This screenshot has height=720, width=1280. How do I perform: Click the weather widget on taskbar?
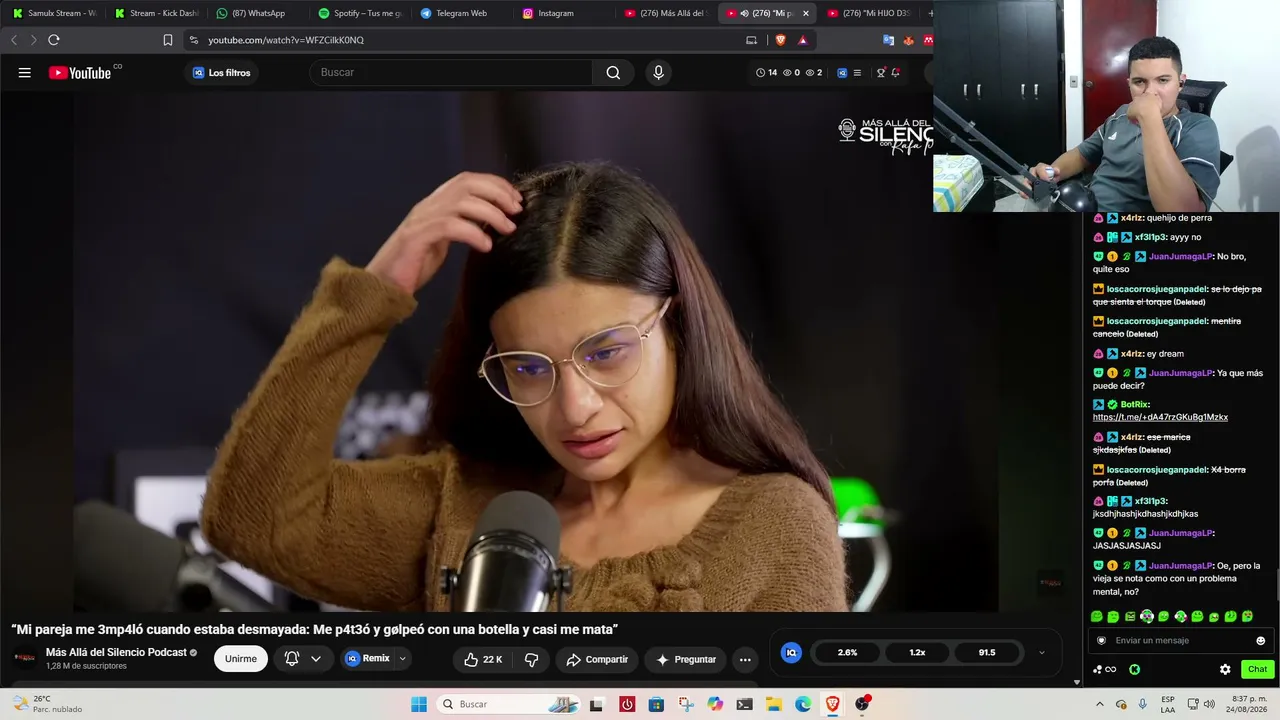pos(46,704)
